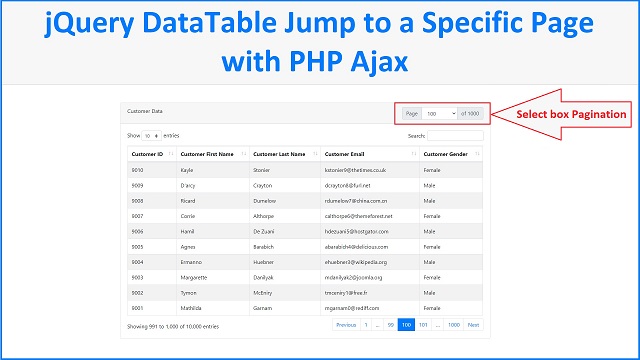
Task: Sort by Customer Last Name arrows
Action: coord(315,154)
